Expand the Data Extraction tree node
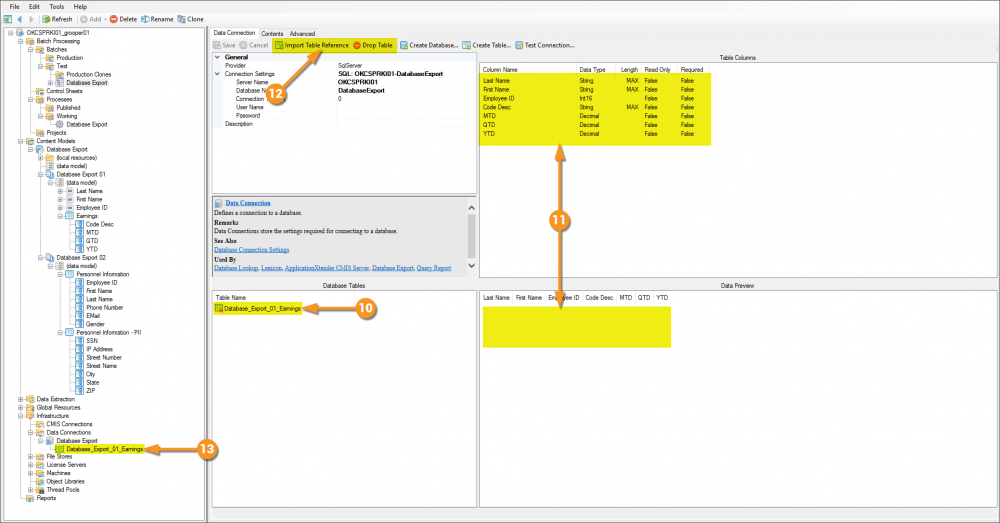The width and height of the screenshot is (1000, 523). [x=20, y=399]
